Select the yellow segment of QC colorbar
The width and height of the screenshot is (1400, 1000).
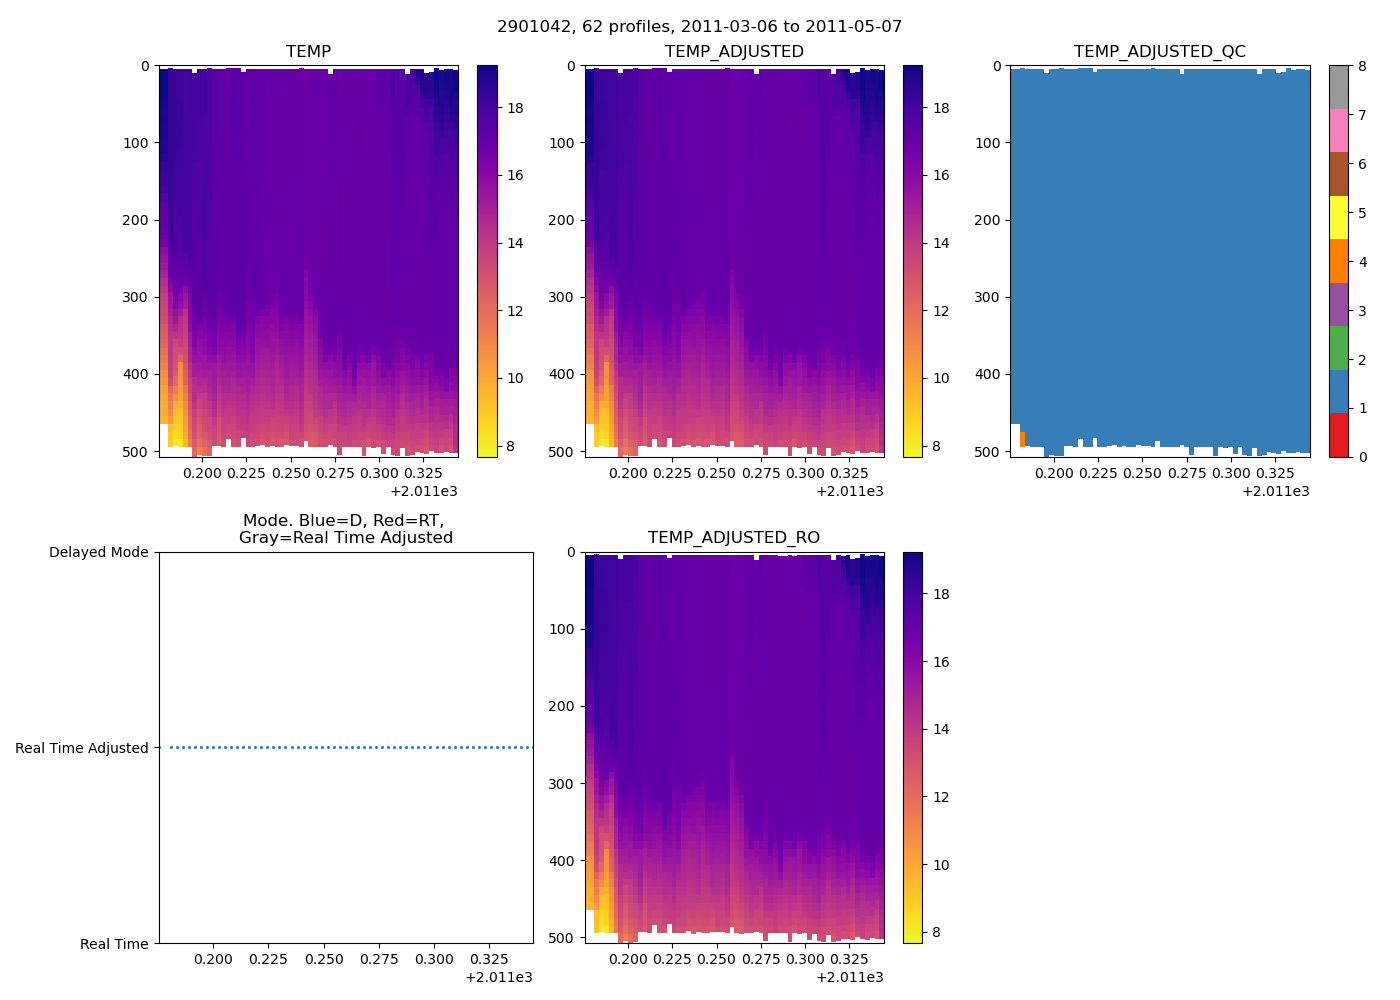(x=1338, y=217)
